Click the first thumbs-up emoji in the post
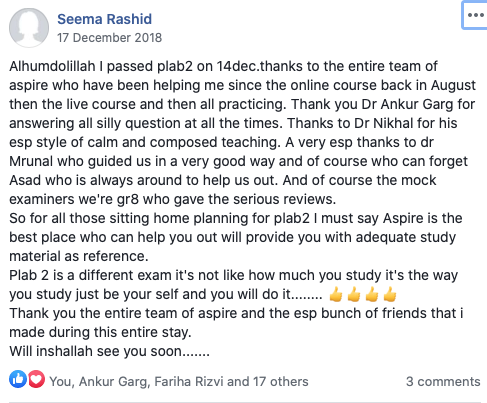The width and height of the screenshot is (487, 403). (x=336, y=295)
